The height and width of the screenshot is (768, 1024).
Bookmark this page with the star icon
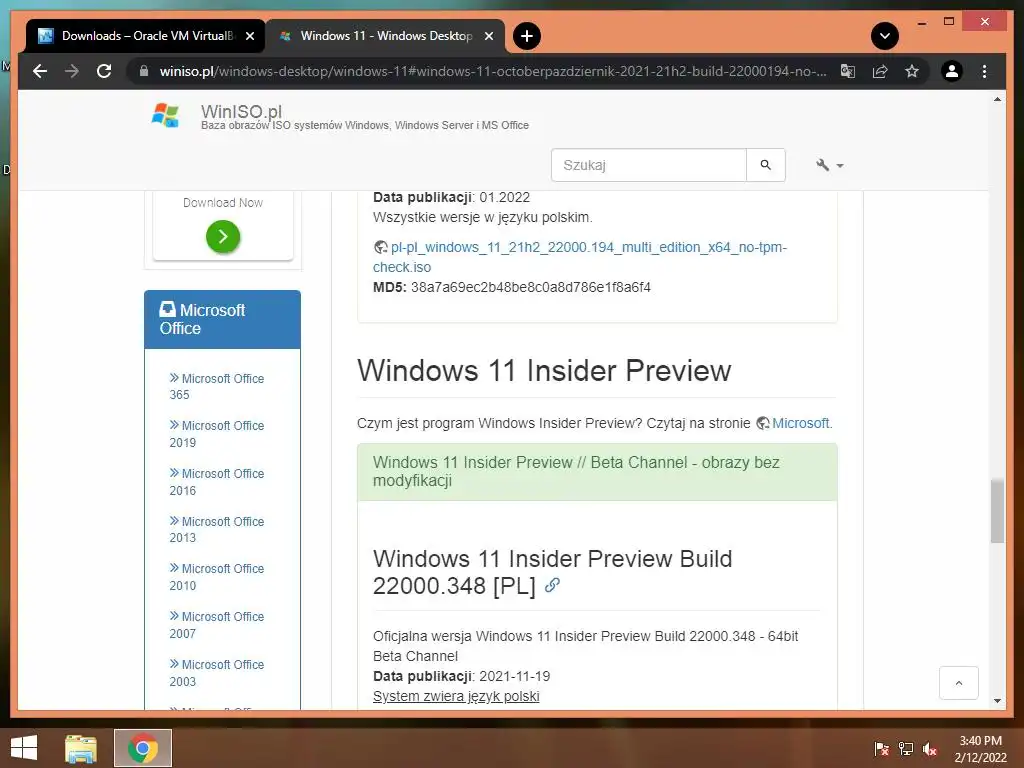[x=912, y=71]
